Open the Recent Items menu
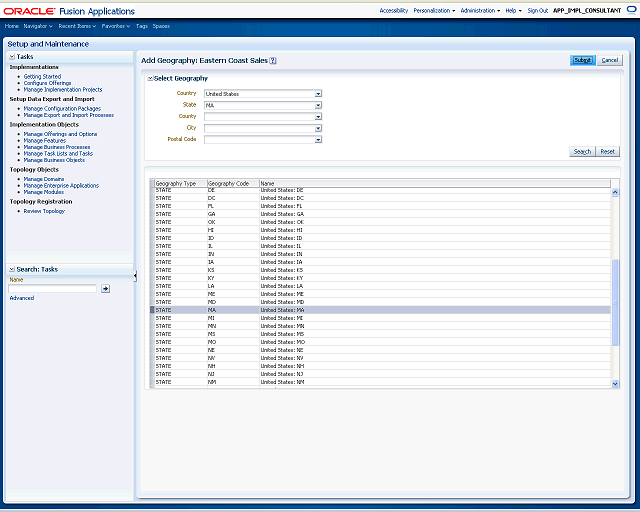The width and height of the screenshot is (640, 512). click(77, 26)
